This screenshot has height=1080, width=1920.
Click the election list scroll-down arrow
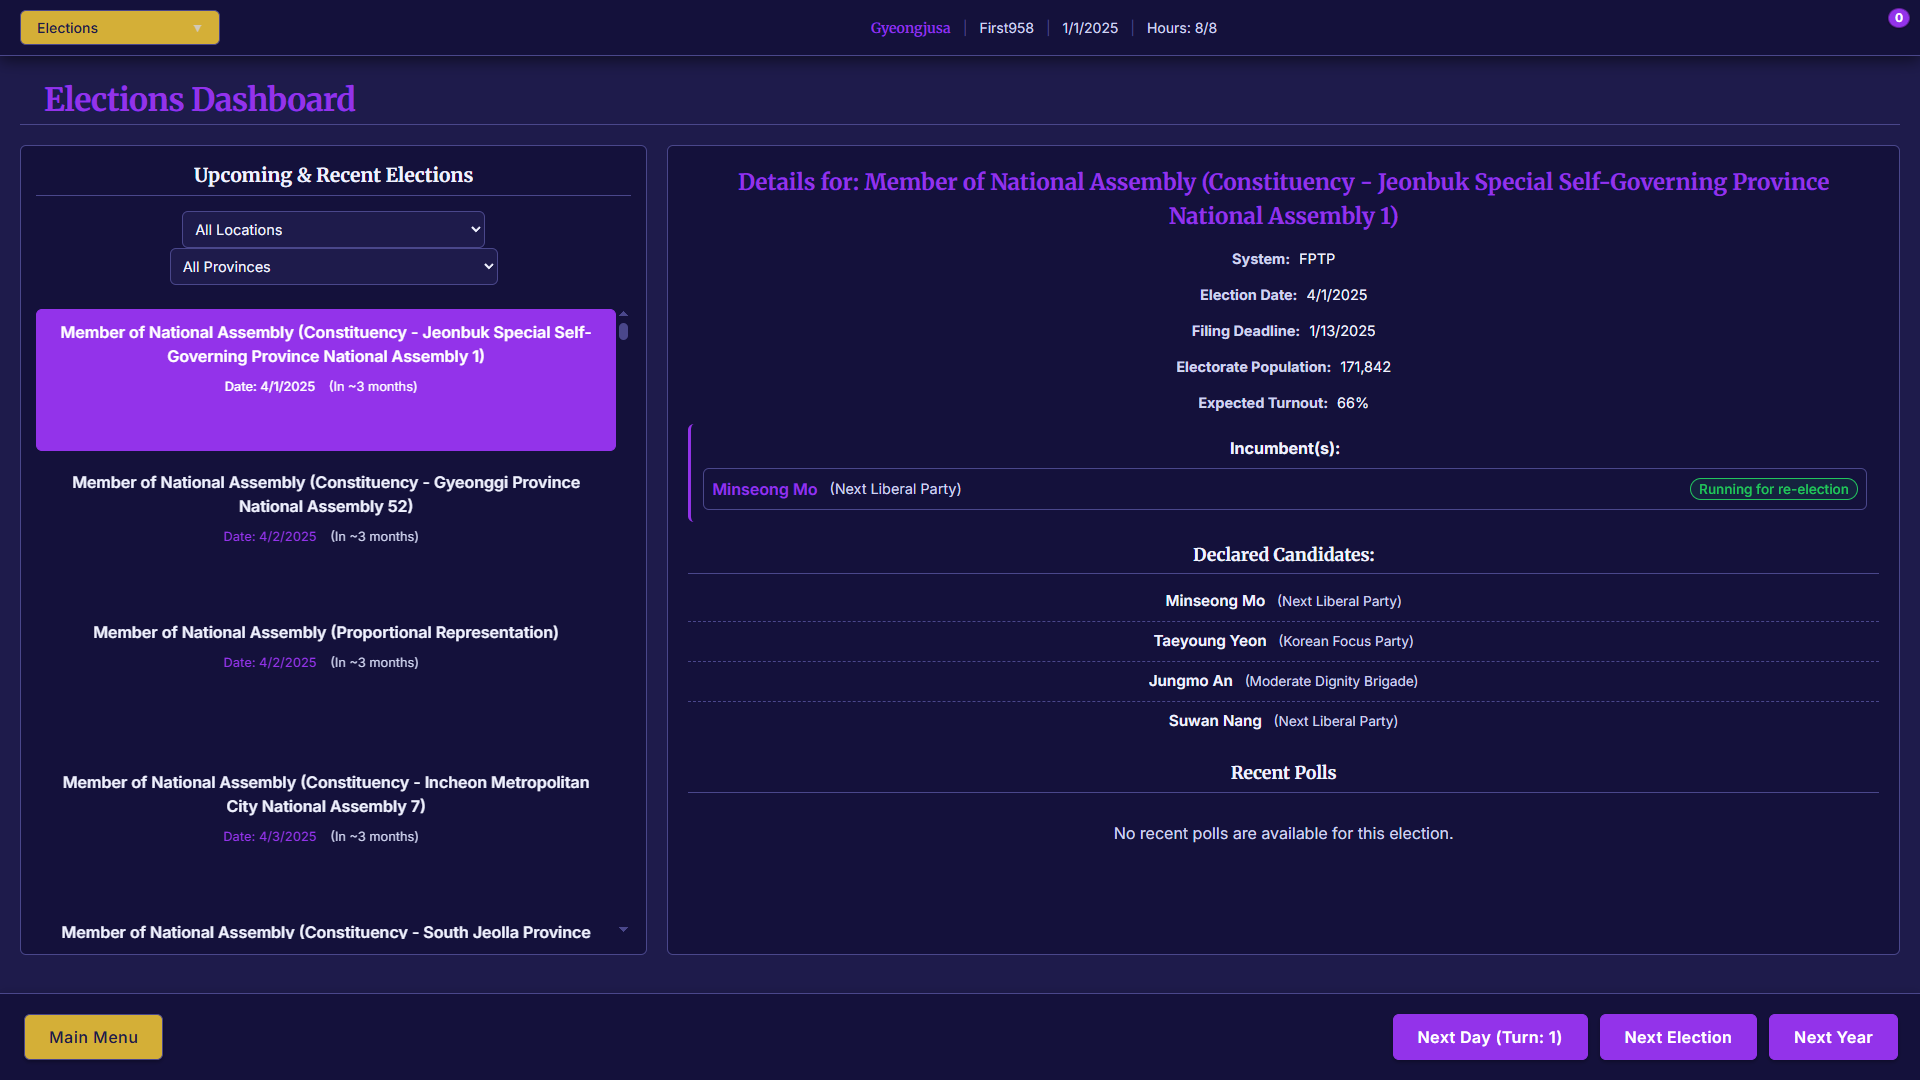(623, 930)
